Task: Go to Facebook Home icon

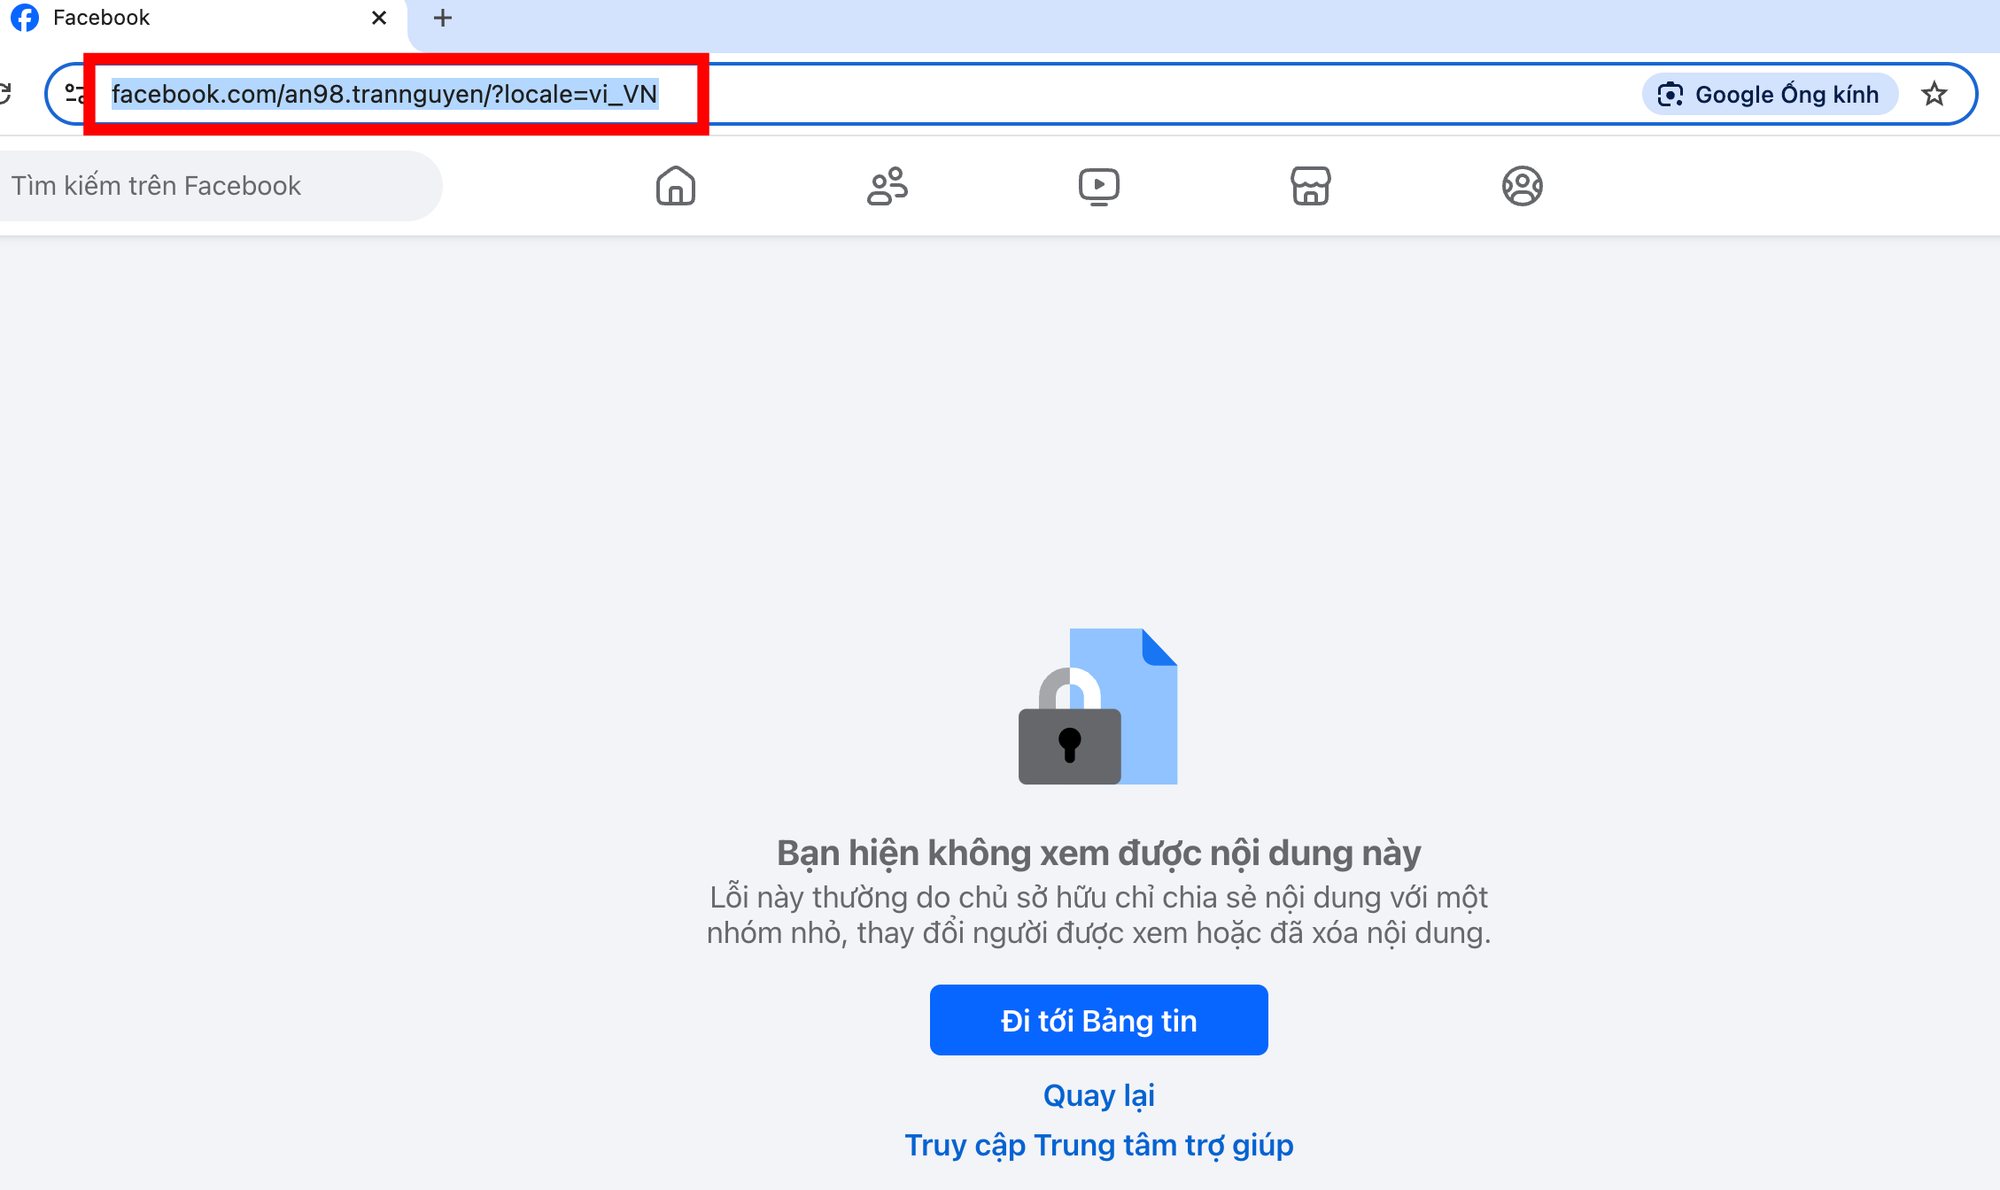Action: coord(675,186)
